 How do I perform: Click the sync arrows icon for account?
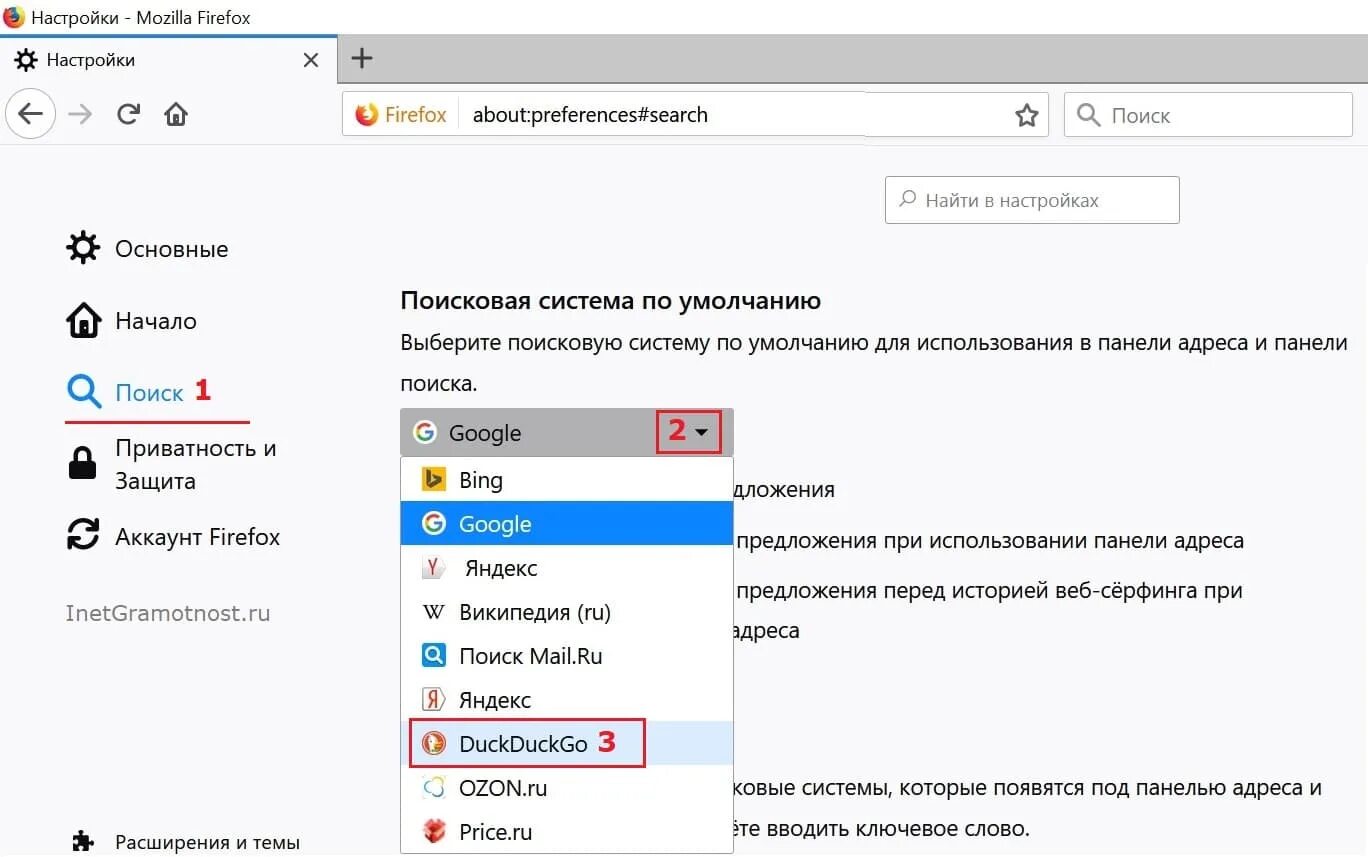click(83, 535)
